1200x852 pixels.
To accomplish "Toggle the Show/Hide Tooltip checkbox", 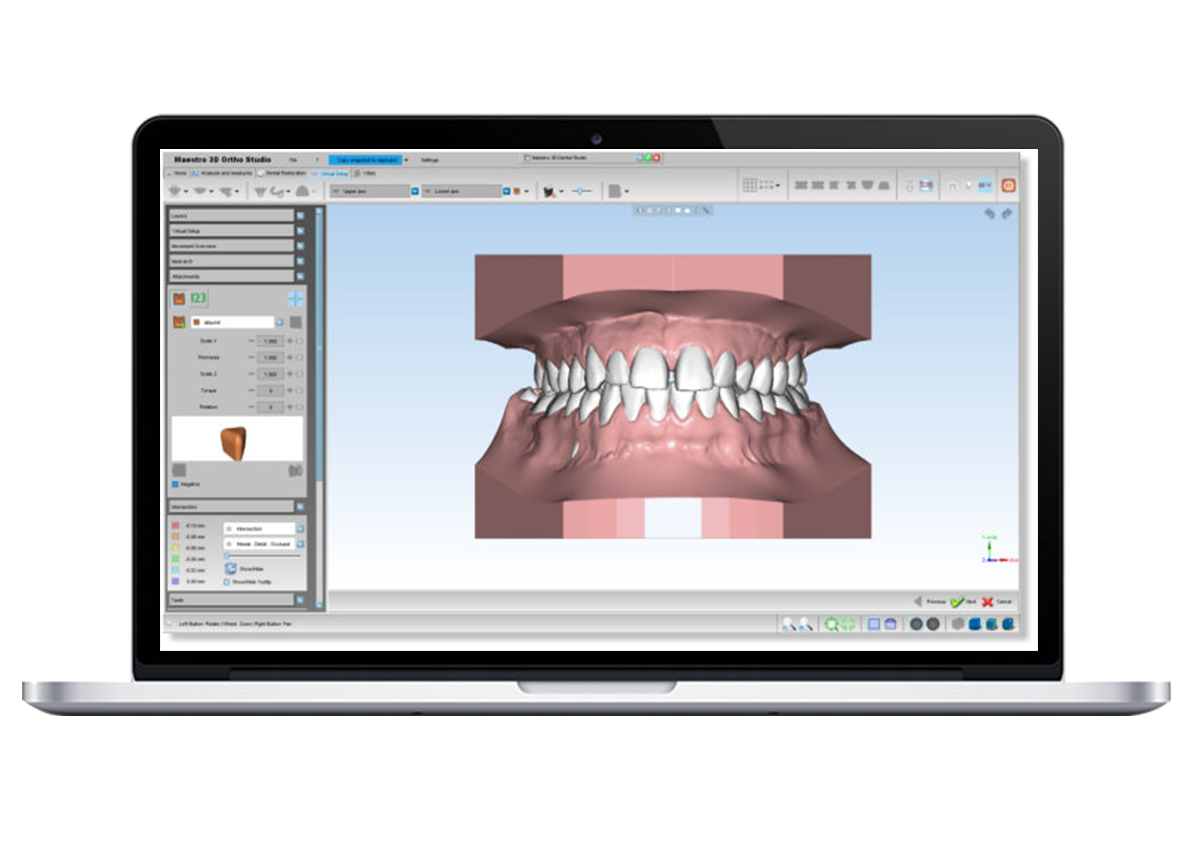I will click(x=228, y=580).
